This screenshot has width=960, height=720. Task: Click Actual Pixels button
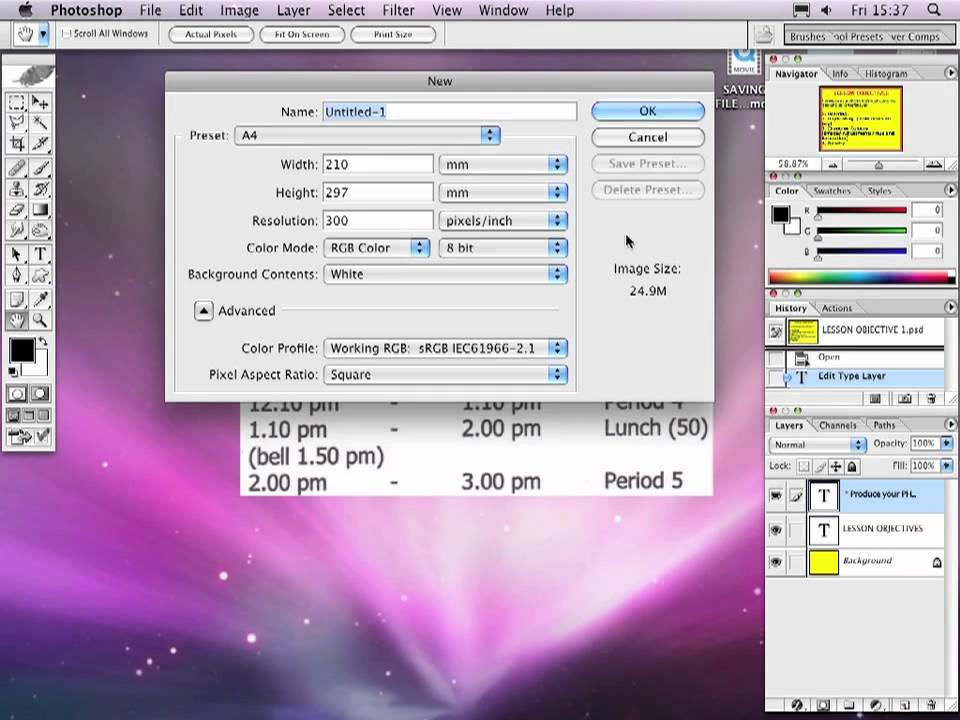[211, 34]
